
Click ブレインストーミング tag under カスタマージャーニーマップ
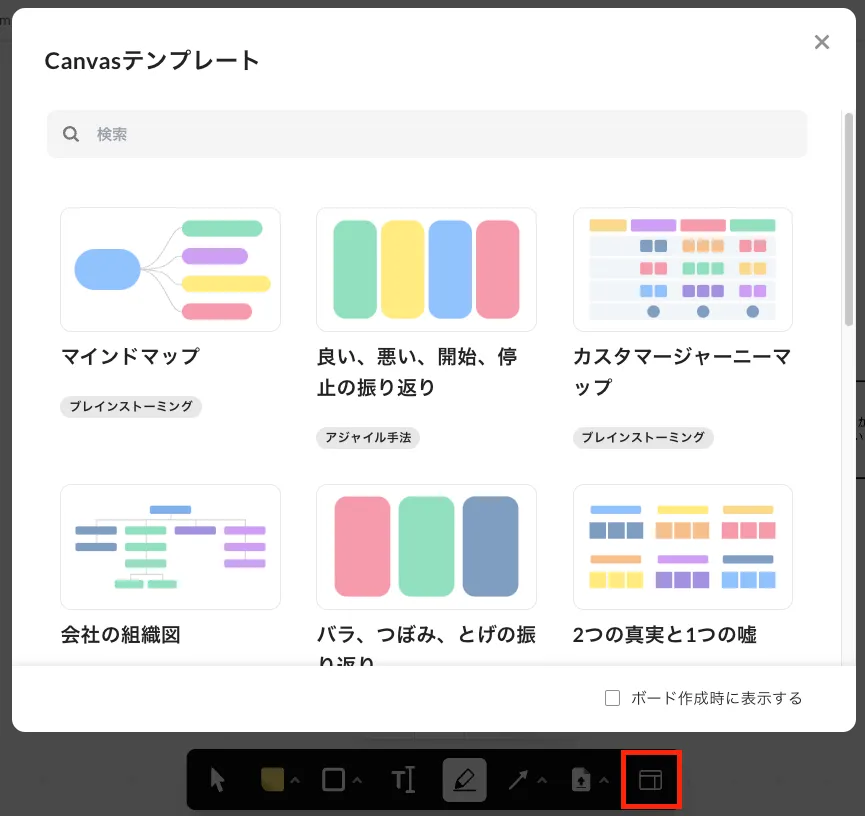pos(643,438)
